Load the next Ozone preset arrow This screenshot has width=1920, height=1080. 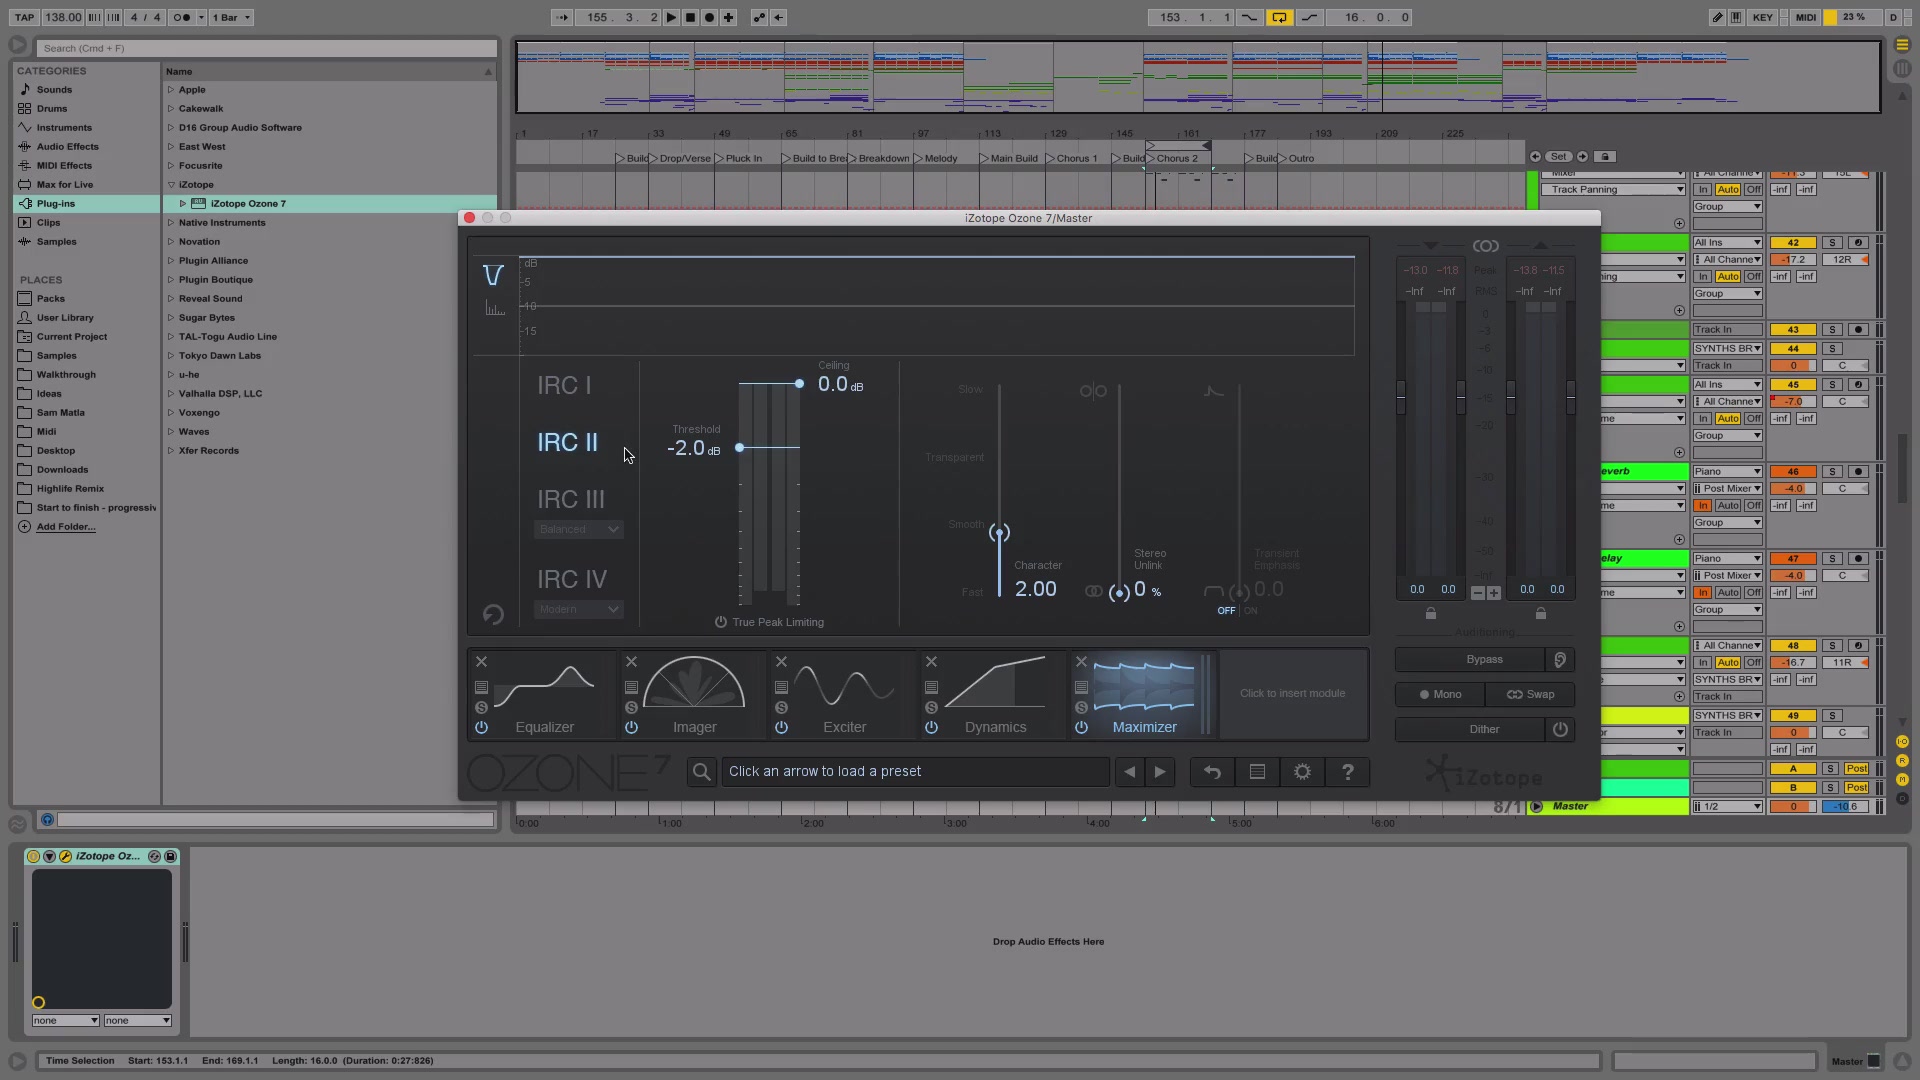click(x=1160, y=772)
